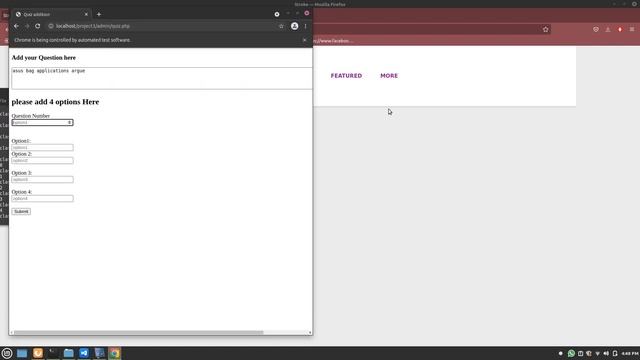The width and height of the screenshot is (640, 360).
Task: Switch to Visual Studio Code in the taskbar
Action: point(84,353)
